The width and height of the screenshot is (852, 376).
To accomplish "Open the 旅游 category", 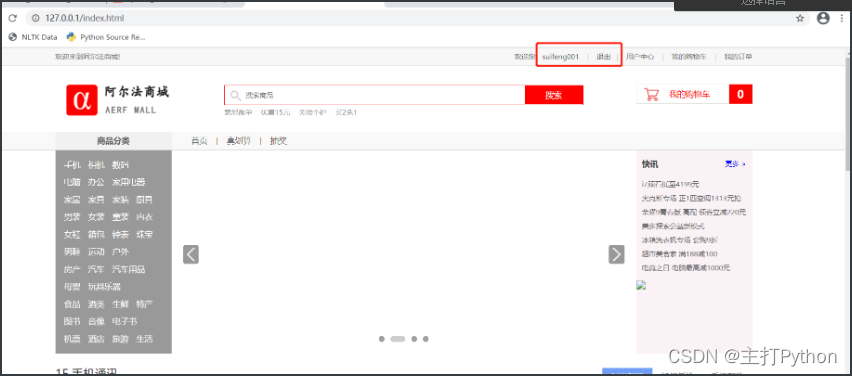I will 120,339.
